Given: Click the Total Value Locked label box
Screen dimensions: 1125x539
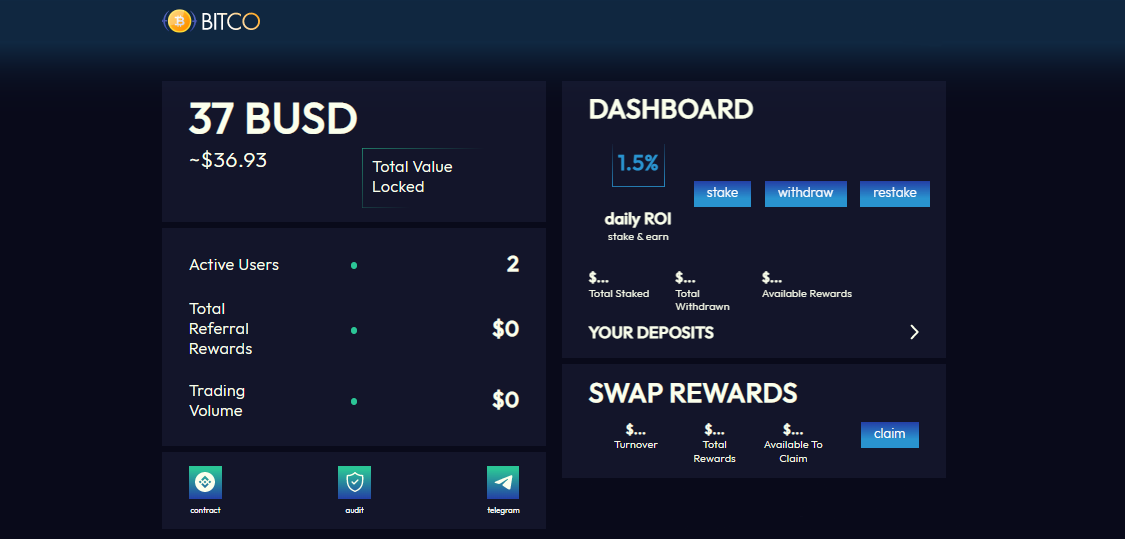Looking at the screenshot, I should point(423,177).
